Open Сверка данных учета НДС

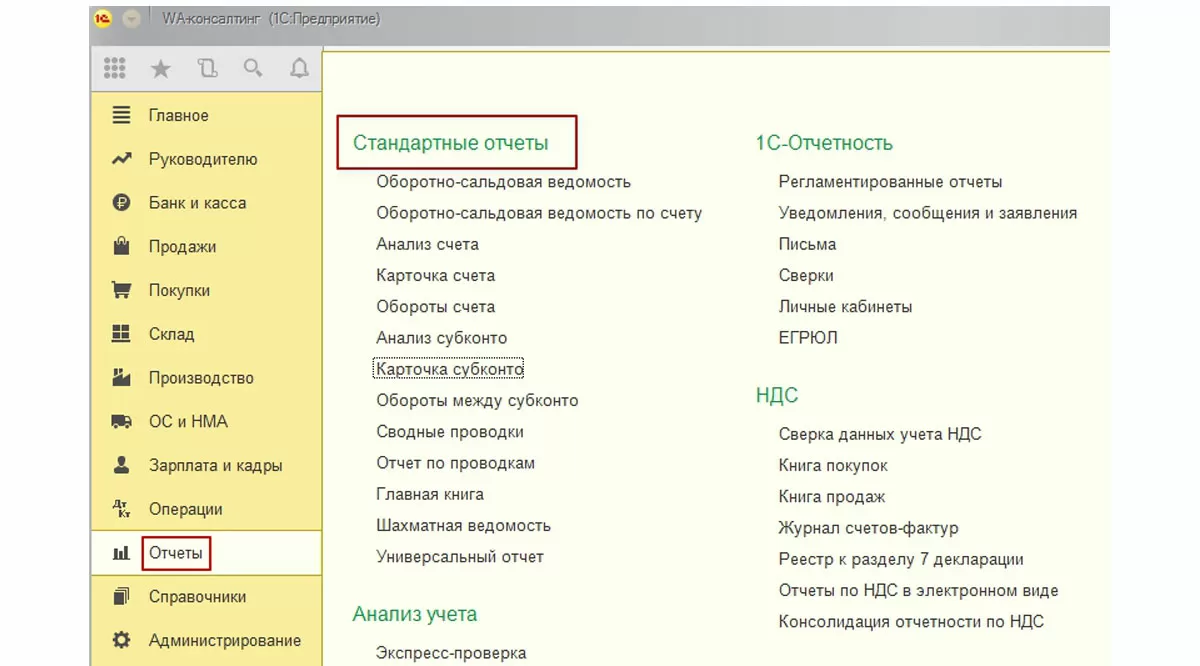[x=880, y=434]
